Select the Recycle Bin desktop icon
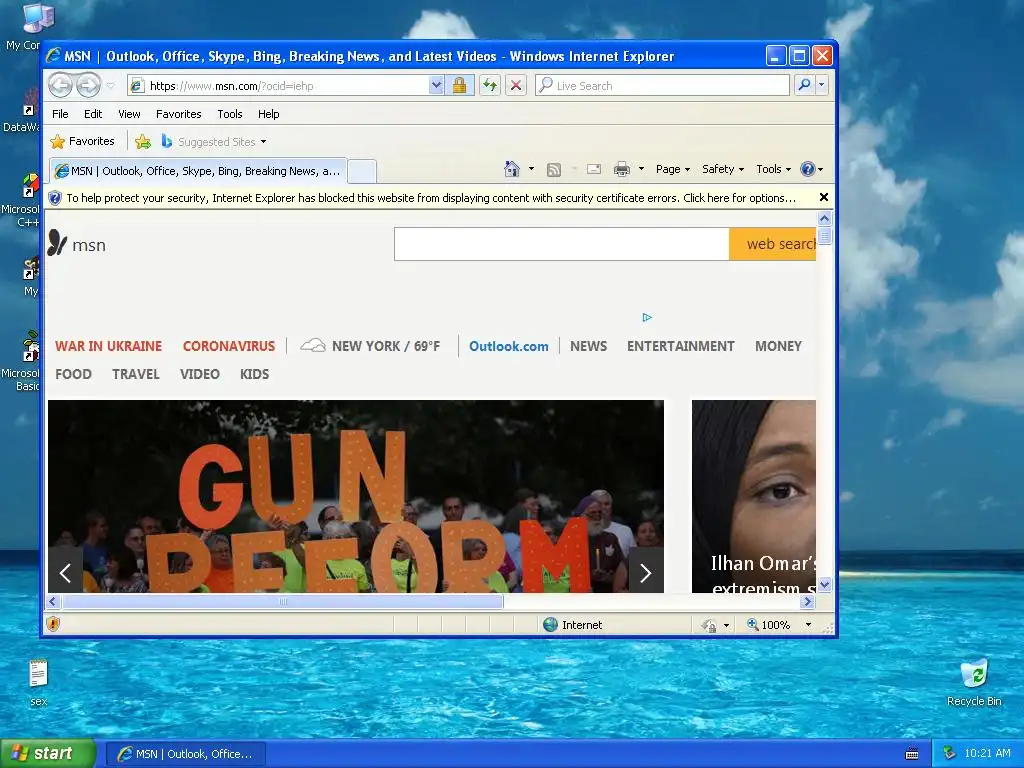The image size is (1024, 768). 974,683
